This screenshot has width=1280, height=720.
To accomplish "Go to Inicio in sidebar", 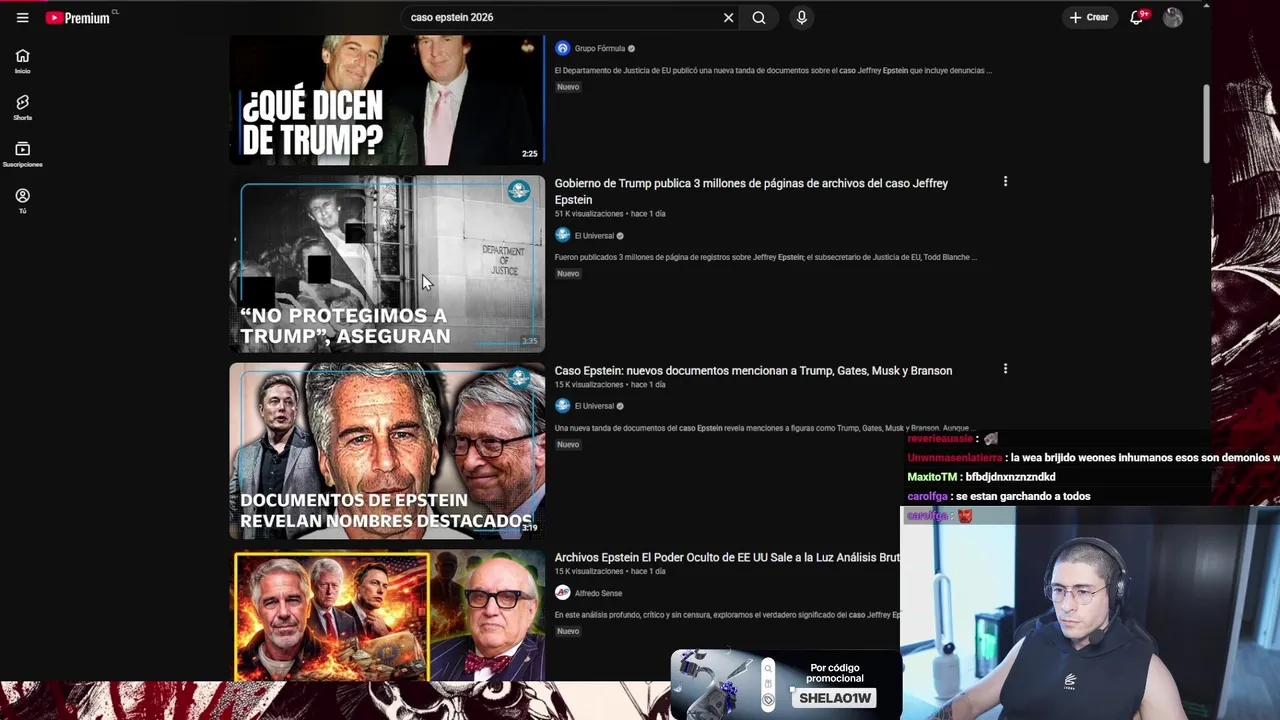I will (22, 61).
